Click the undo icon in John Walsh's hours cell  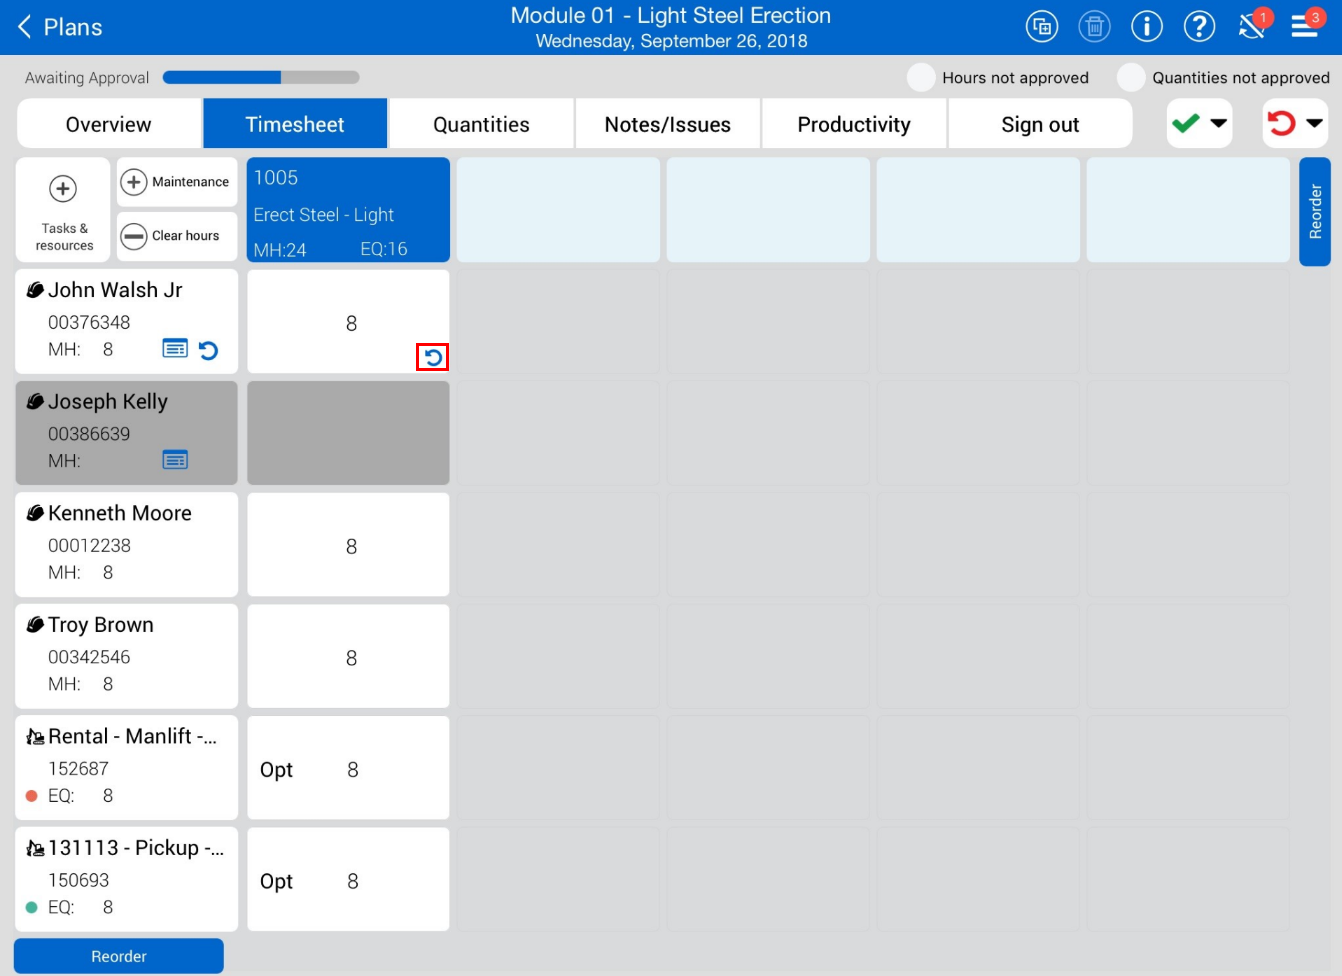point(433,357)
